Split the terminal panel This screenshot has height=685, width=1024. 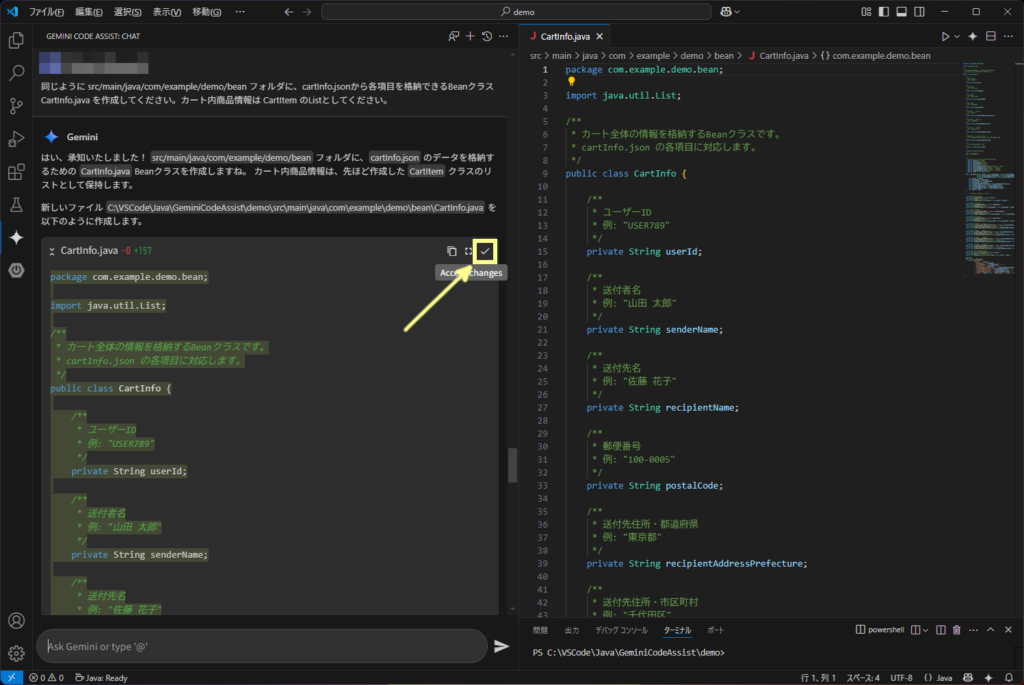(940, 630)
